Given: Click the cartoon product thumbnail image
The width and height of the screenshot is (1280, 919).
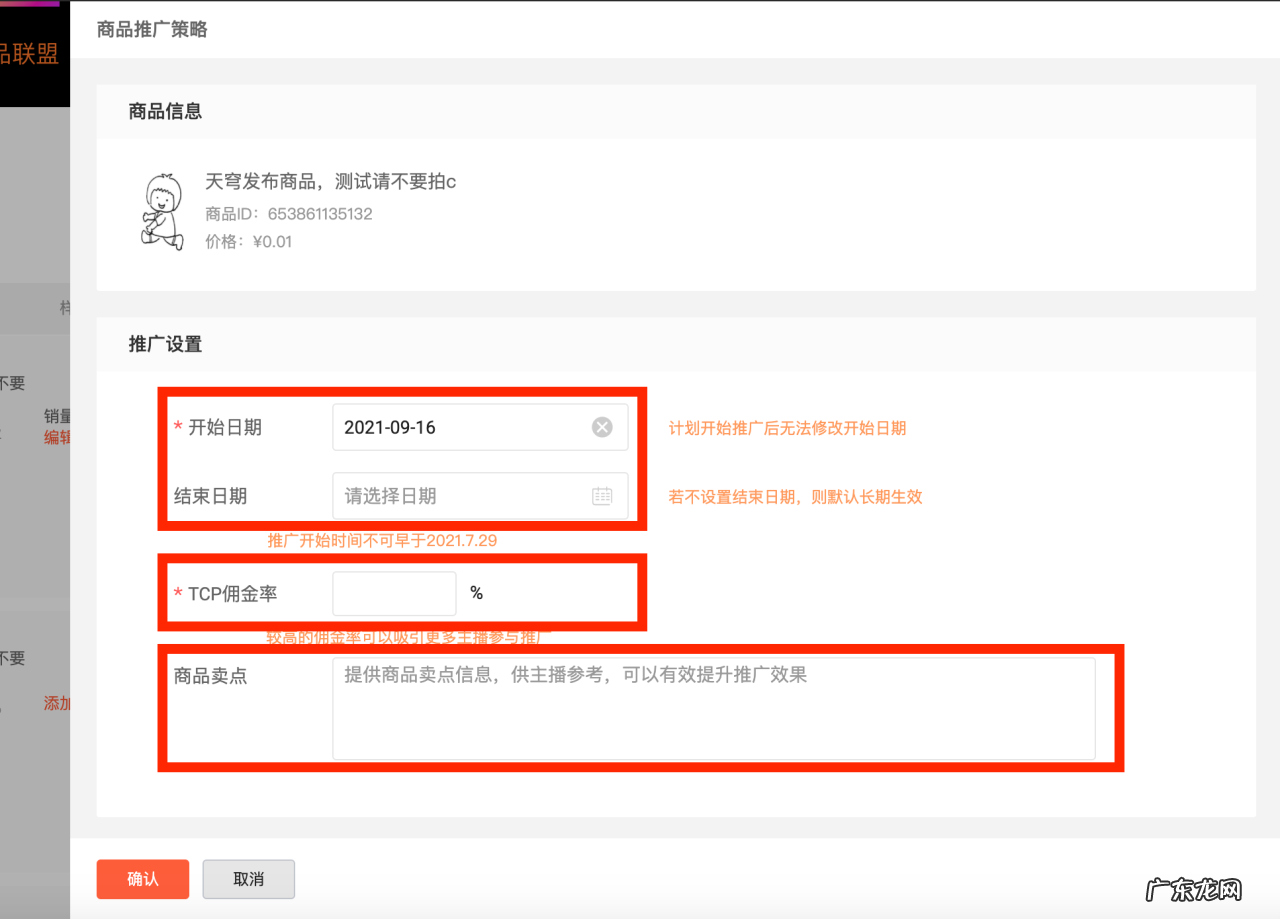Looking at the screenshot, I should tap(163, 209).
